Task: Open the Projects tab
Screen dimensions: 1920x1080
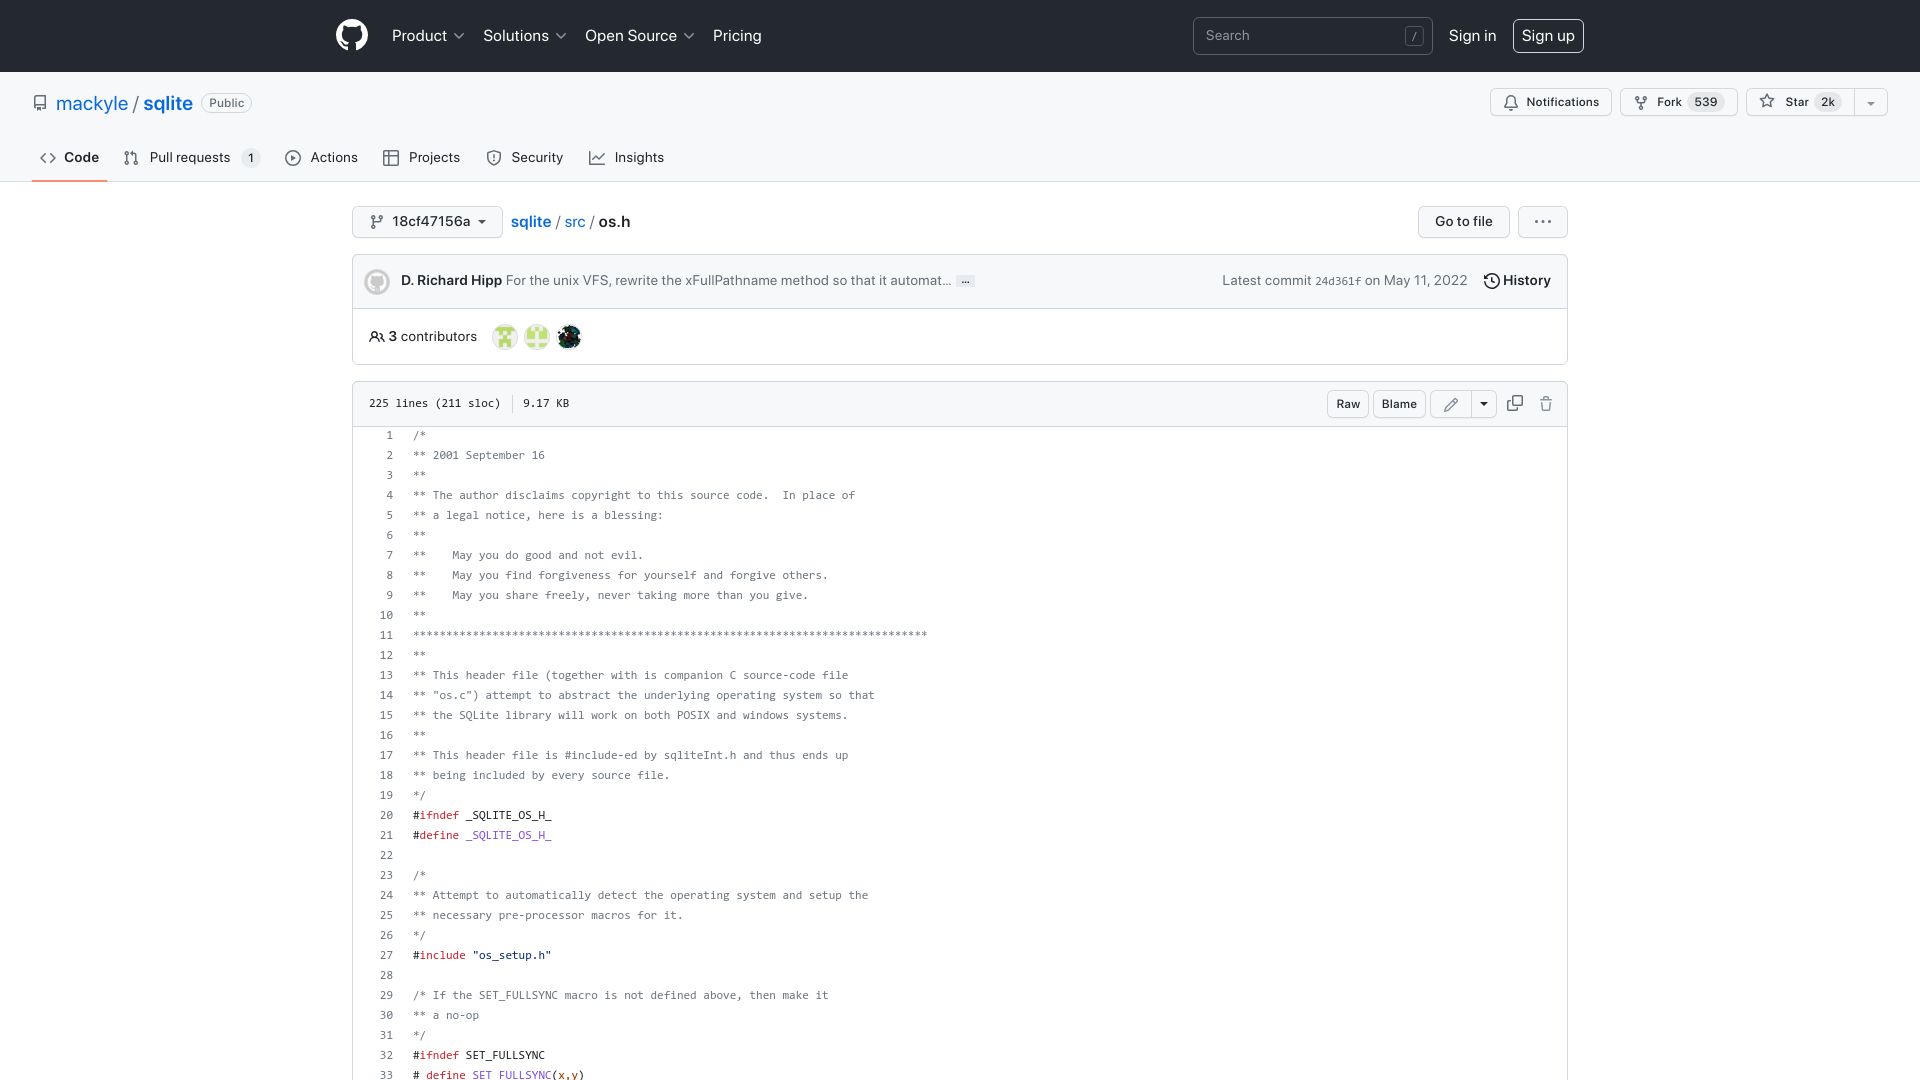Action: tap(421, 158)
